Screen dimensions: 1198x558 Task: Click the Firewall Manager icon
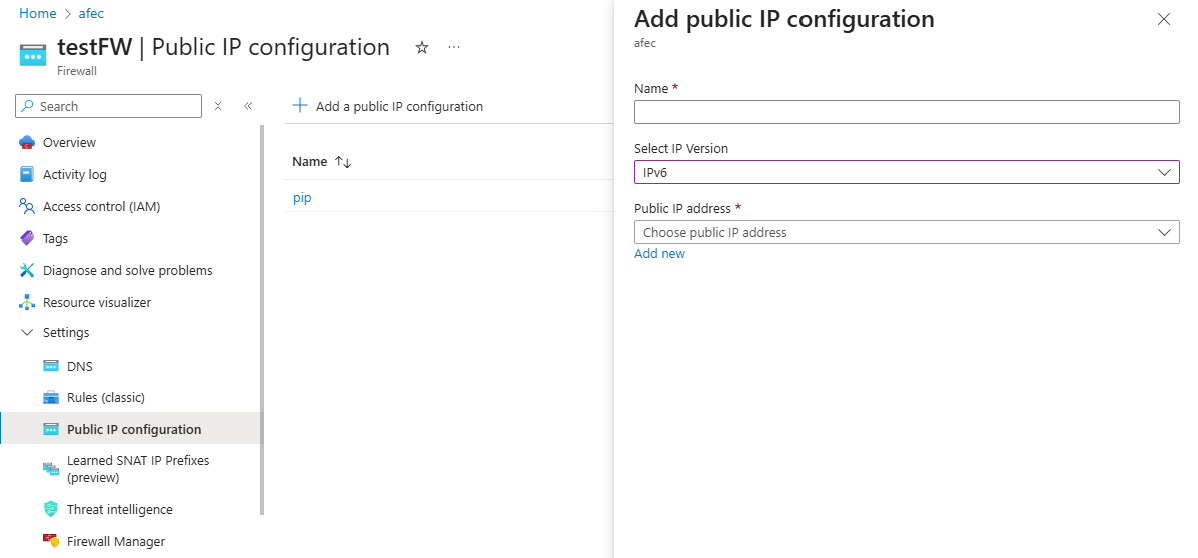(51, 541)
